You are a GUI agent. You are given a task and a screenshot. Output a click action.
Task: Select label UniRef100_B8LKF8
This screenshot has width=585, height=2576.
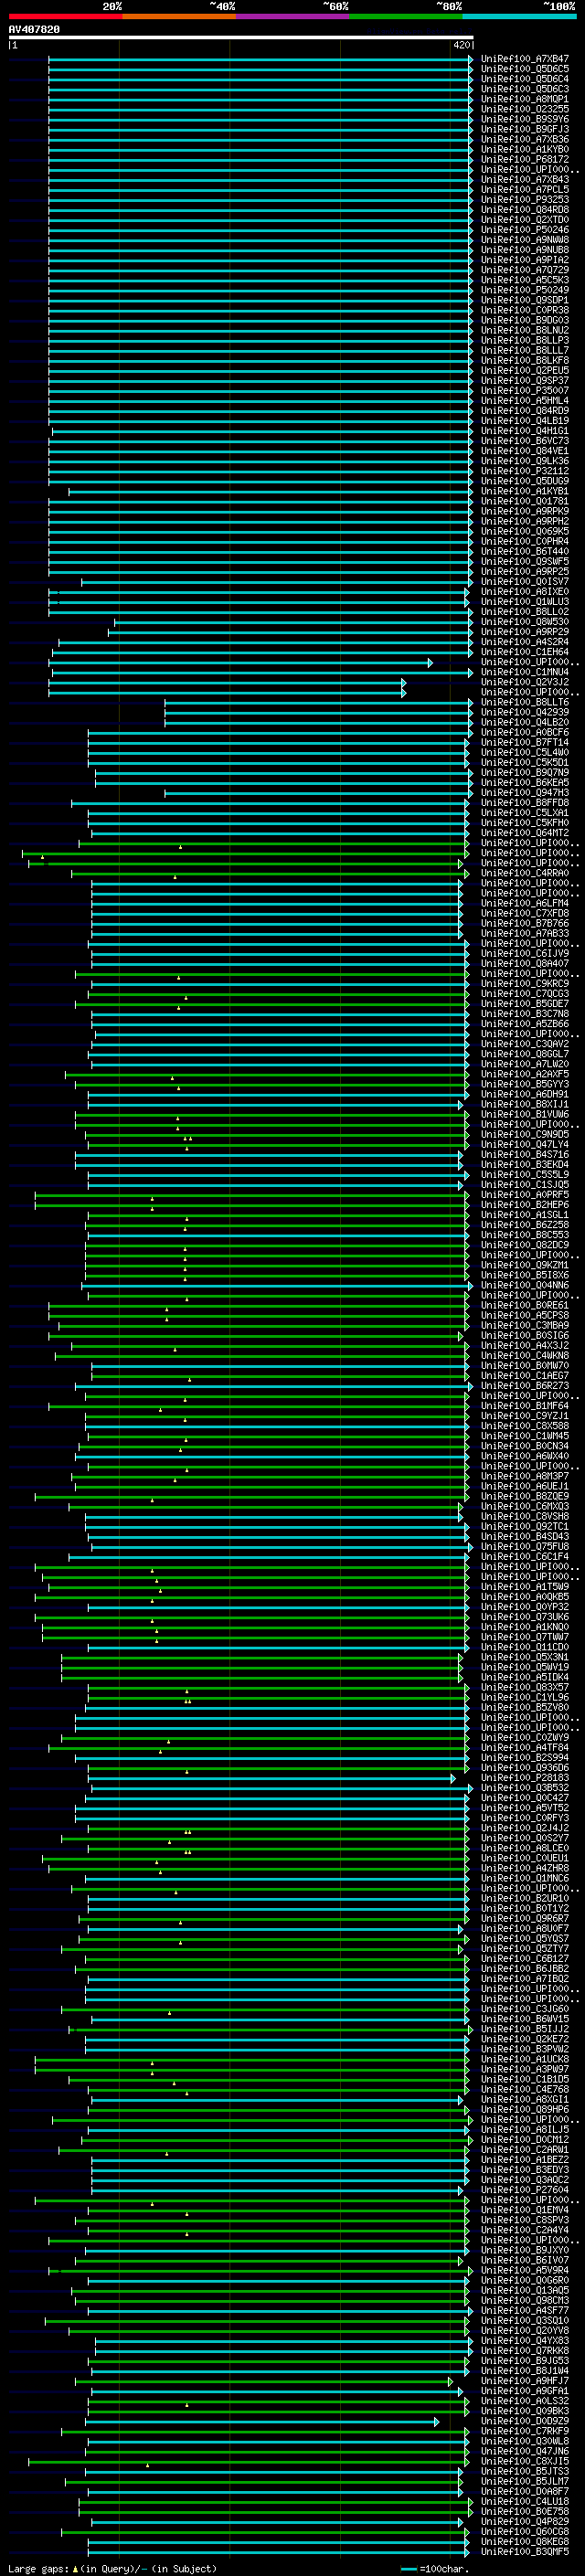pos(525,360)
